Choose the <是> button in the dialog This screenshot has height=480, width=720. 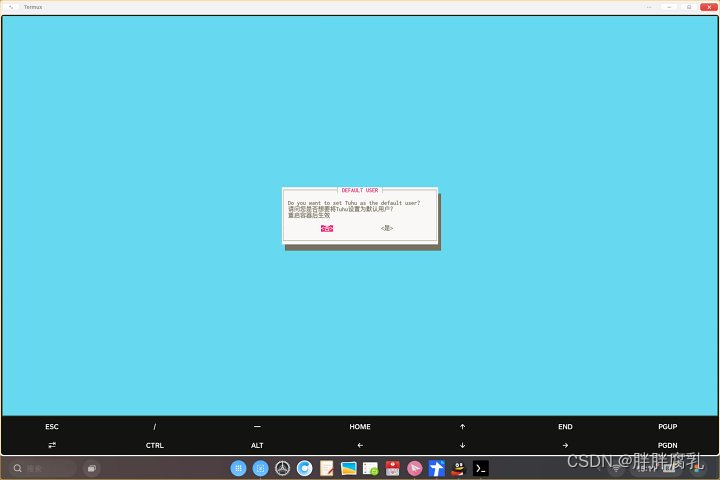(387, 228)
